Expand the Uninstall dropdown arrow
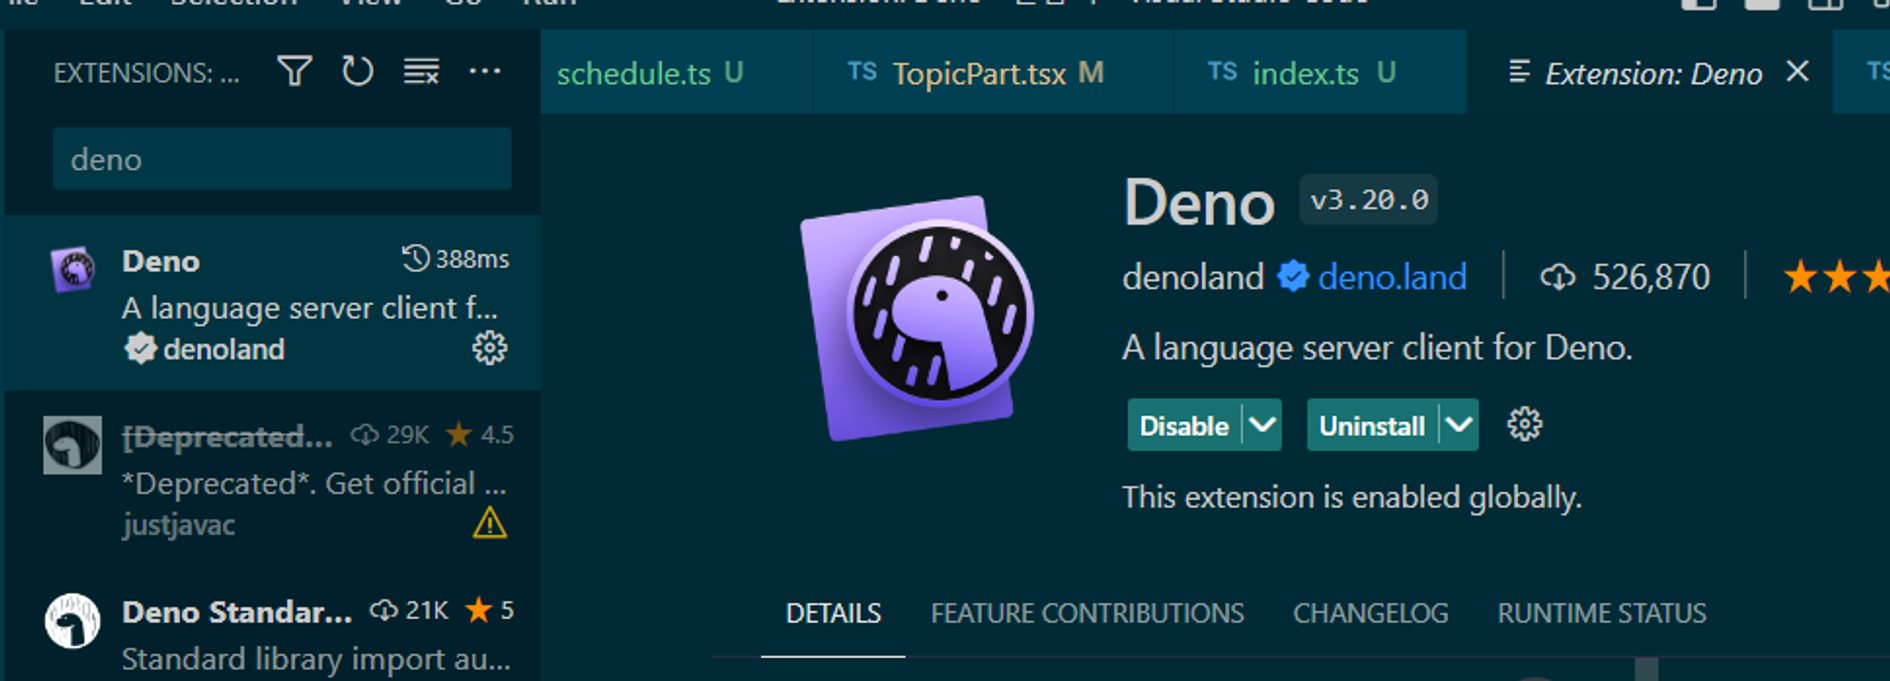This screenshot has width=1890, height=681. pos(1459,426)
